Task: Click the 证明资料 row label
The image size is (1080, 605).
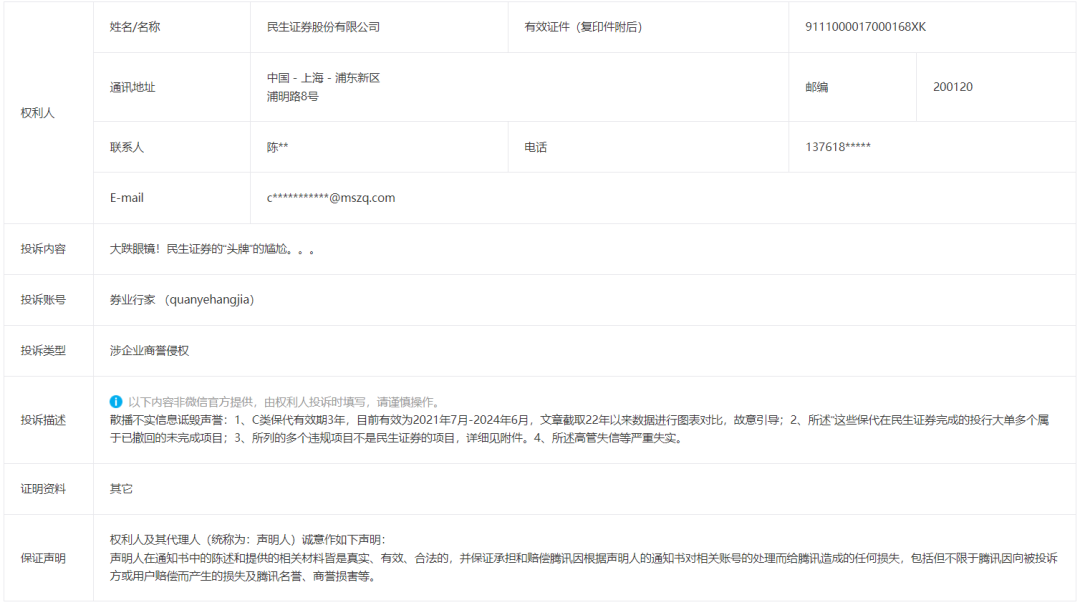Action: pyautogui.click(x=43, y=489)
